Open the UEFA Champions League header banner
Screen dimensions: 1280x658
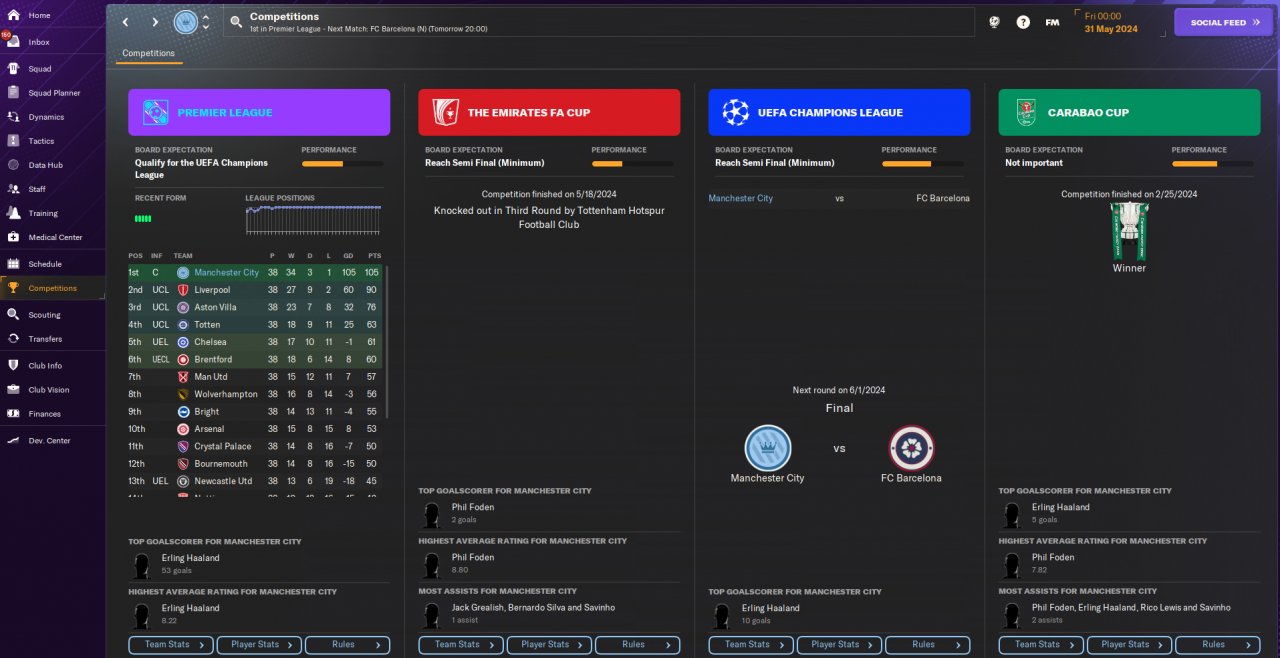(x=839, y=112)
